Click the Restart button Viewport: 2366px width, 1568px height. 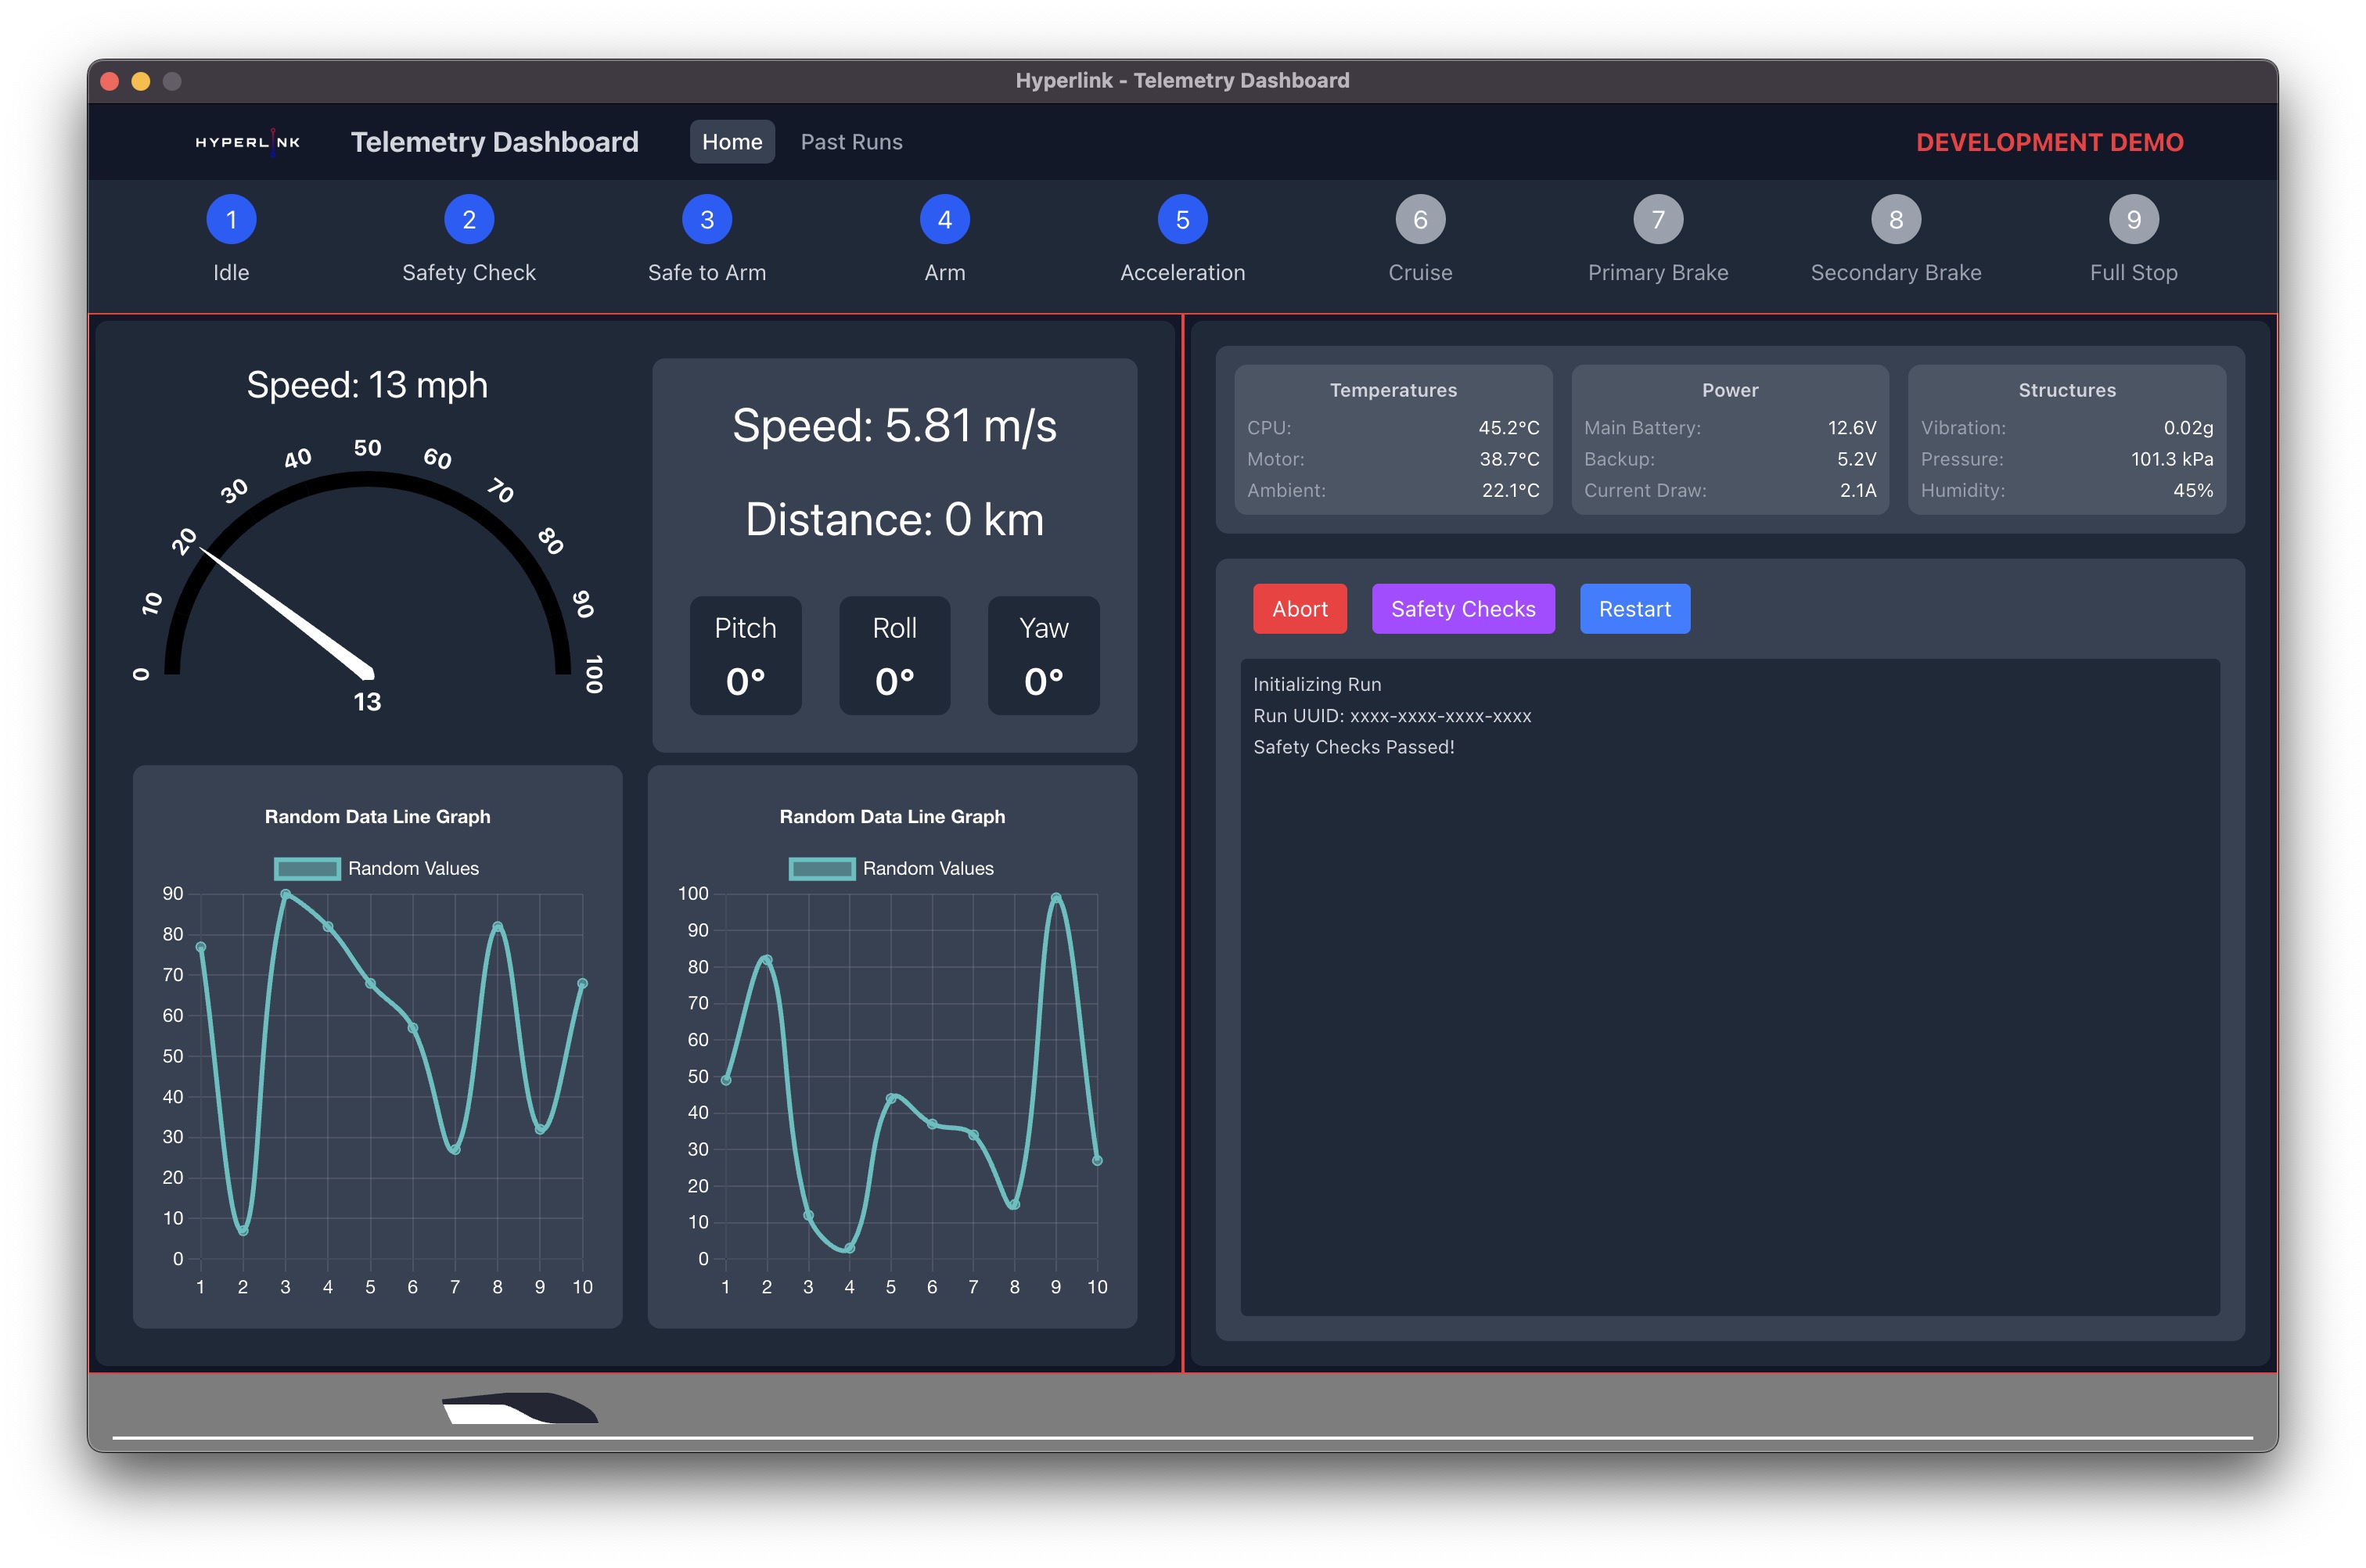pos(1634,609)
